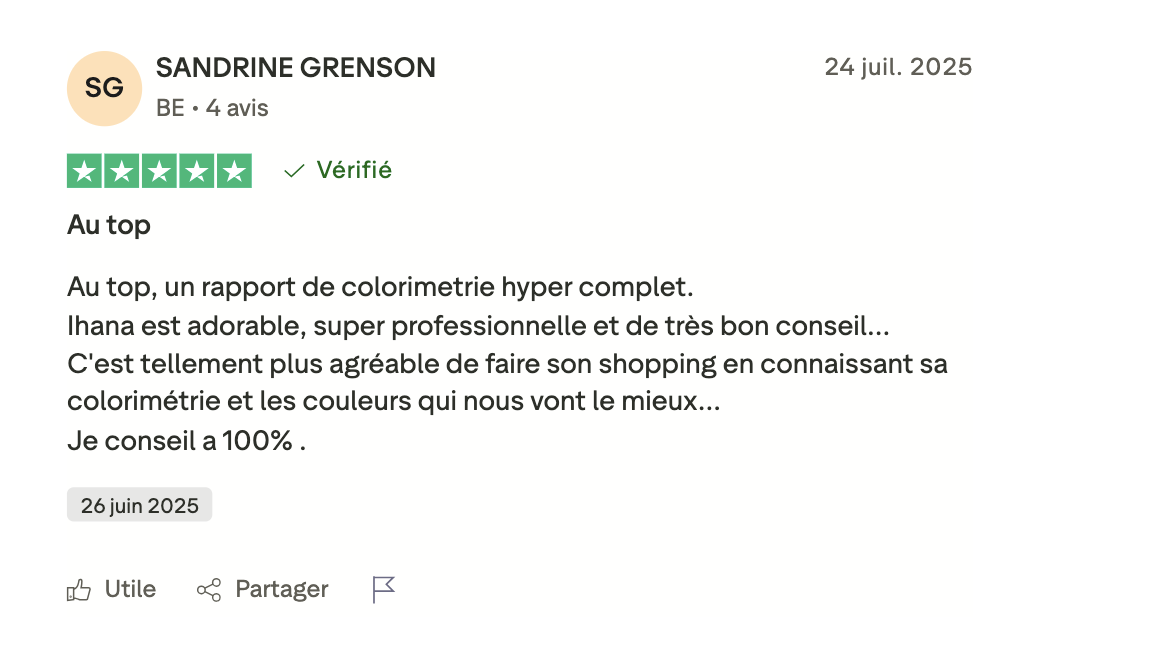Viewport: 1152px width, 658px height.
Task: Click the "26 juin 2025" date badge
Action: pyautogui.click(x=140, y=505)
